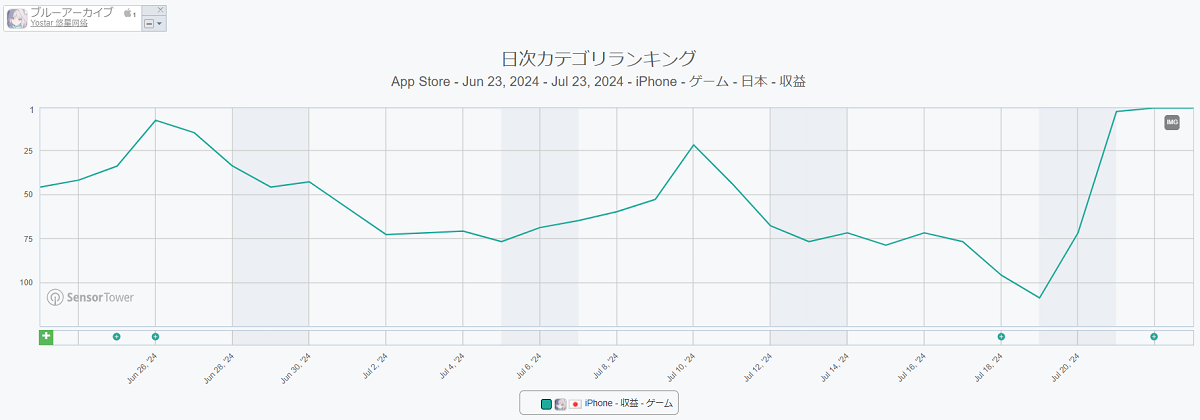Open the first event marker on the timeline
The width and height of the screenshot is (1200, 420).
[x=117, y=337]
